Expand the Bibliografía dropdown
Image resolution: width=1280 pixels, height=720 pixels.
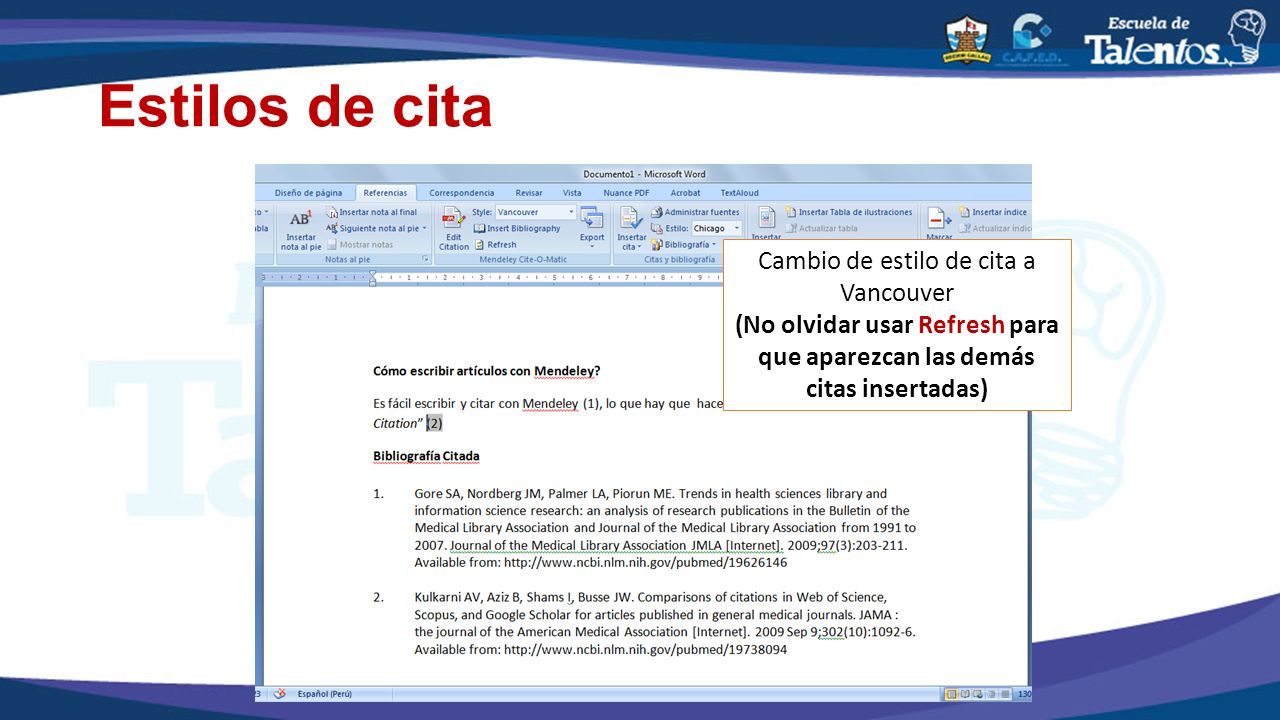pos(684,244)
